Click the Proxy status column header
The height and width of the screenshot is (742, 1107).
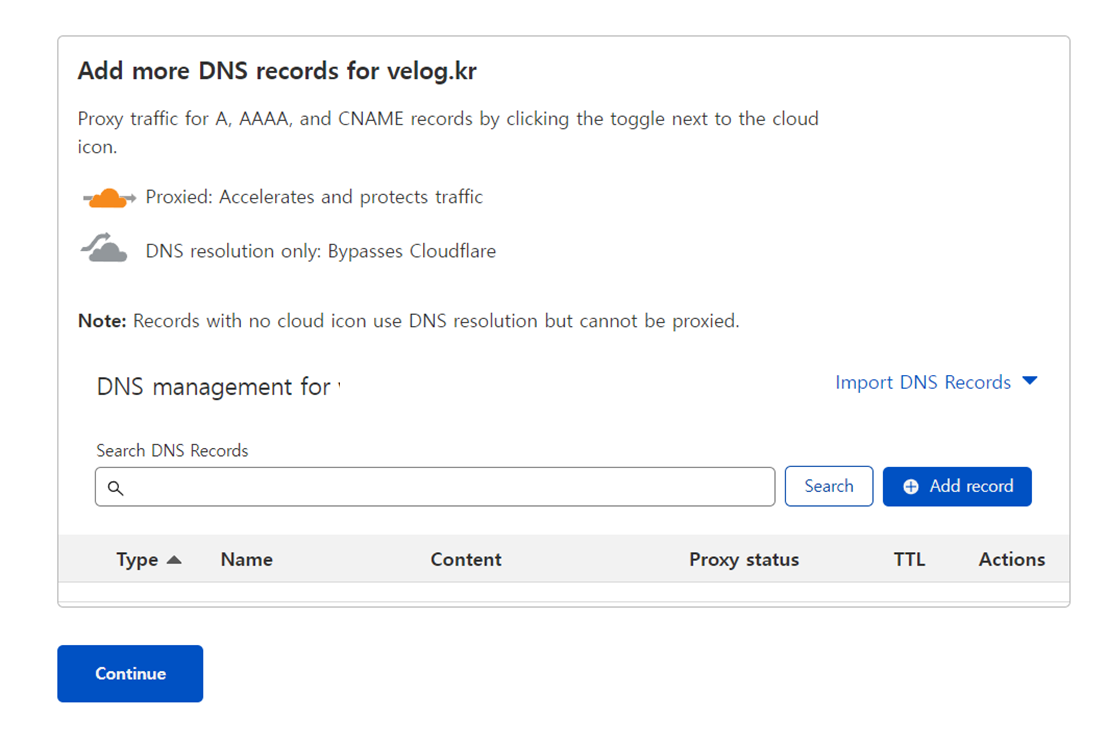744,560
